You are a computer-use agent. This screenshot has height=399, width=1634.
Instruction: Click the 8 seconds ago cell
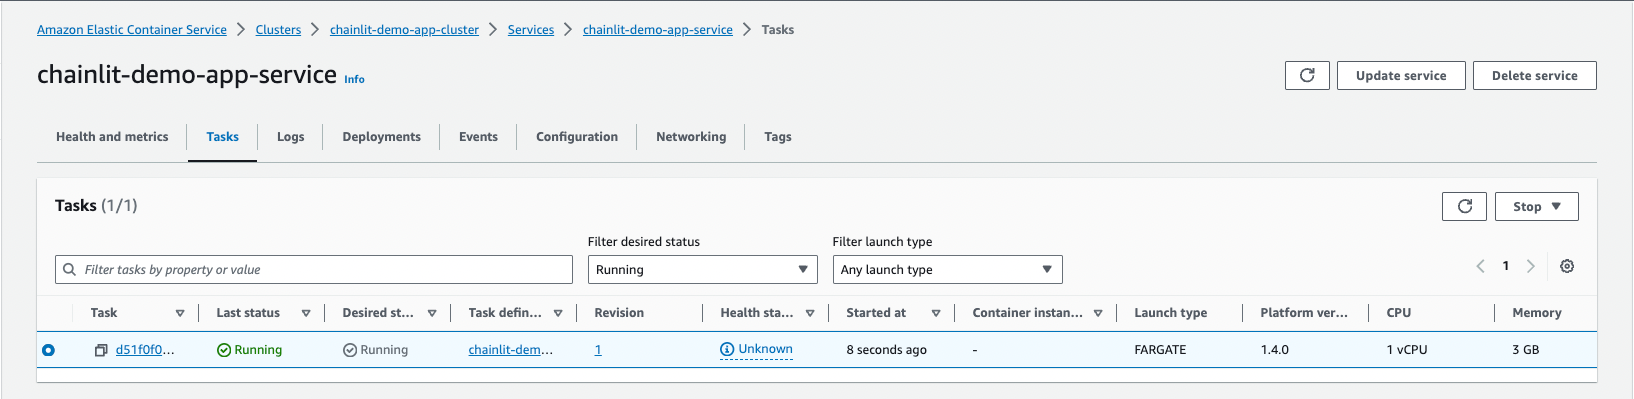click(x=886, y=350)
